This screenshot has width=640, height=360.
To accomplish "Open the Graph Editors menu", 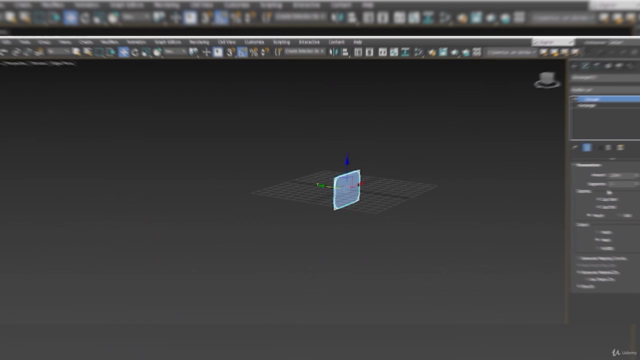I will tap(168, 42).
